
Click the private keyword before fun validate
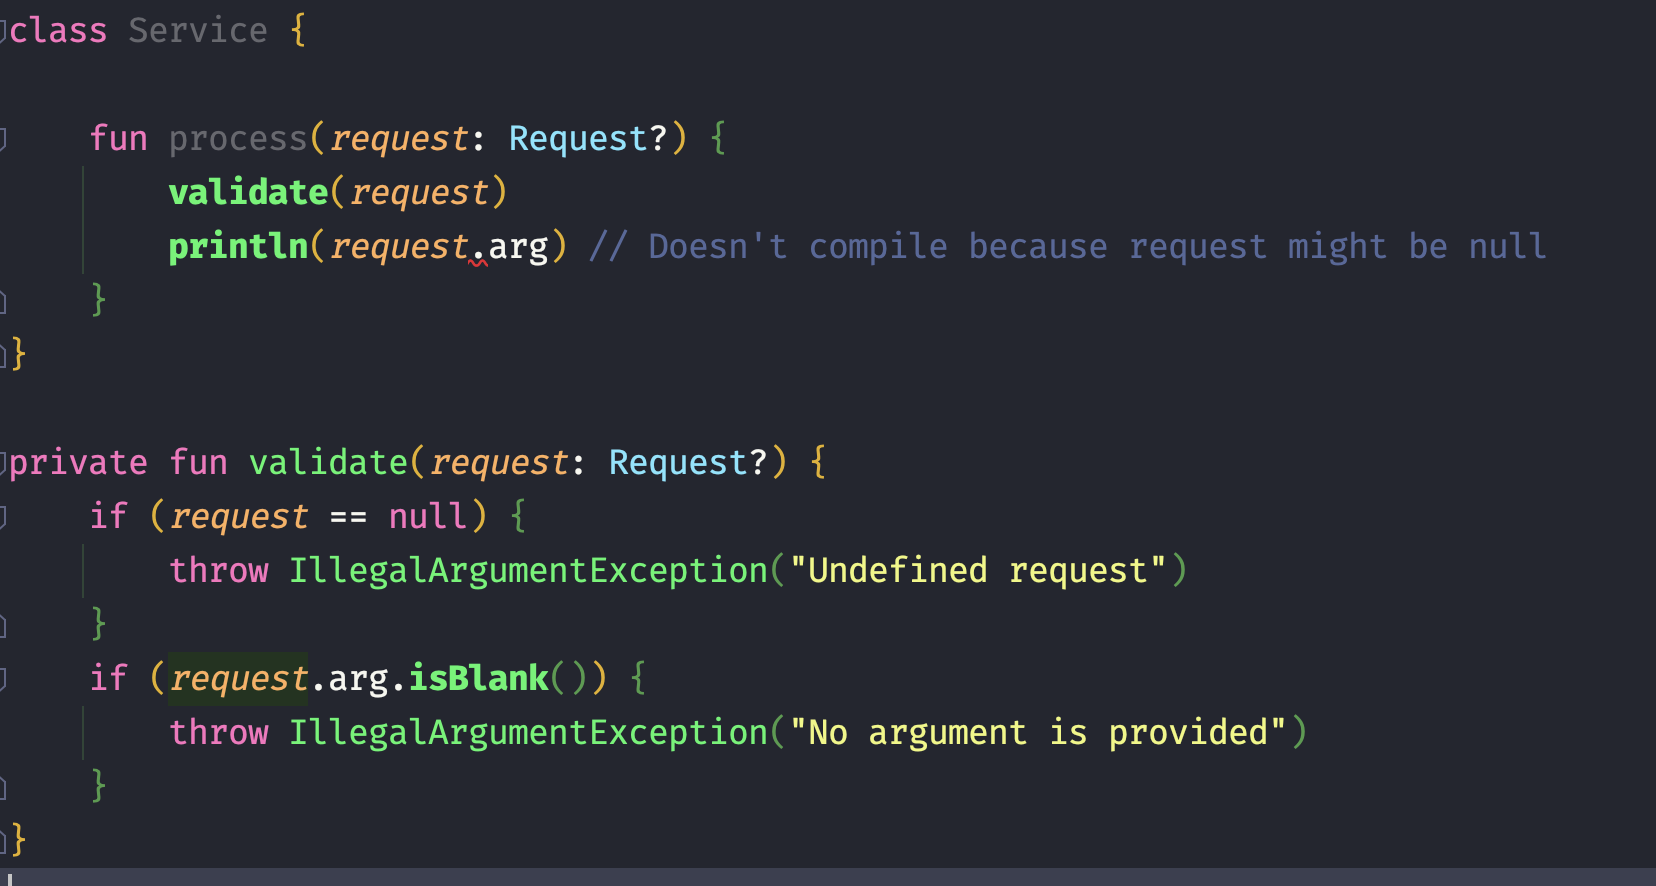pos(78,462)
